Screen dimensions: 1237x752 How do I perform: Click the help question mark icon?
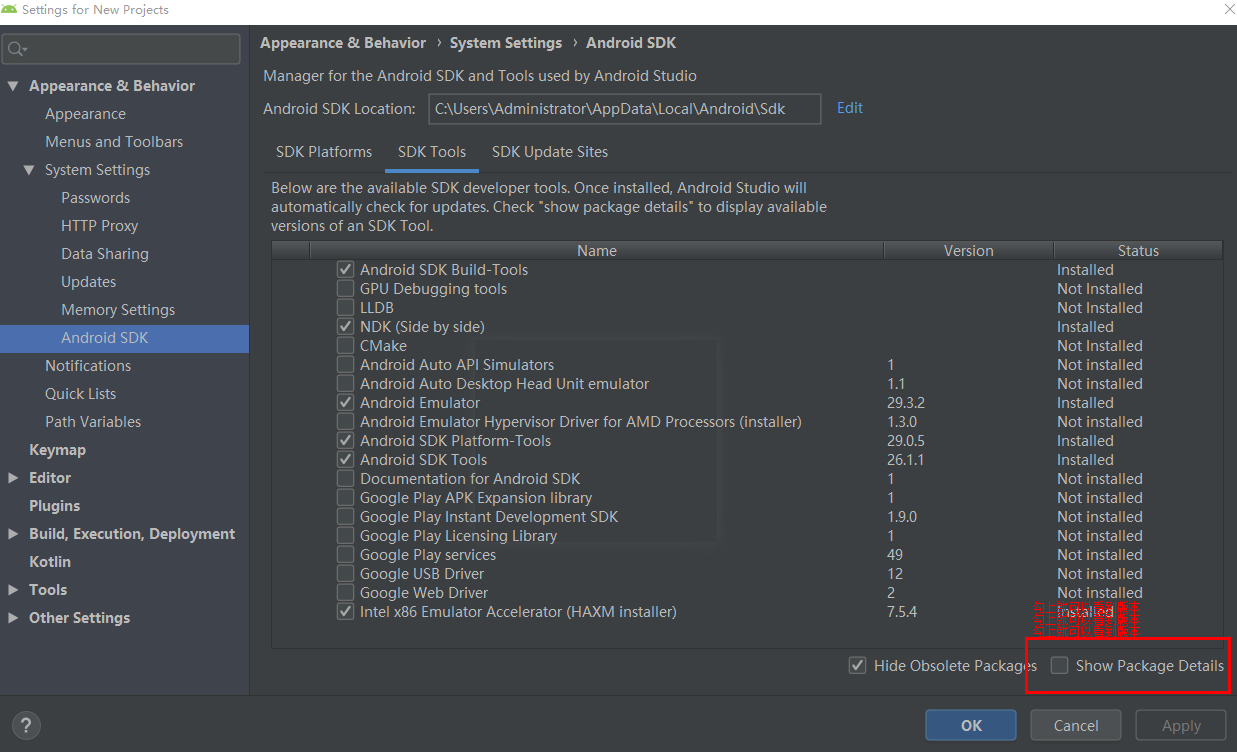(26, 726)
